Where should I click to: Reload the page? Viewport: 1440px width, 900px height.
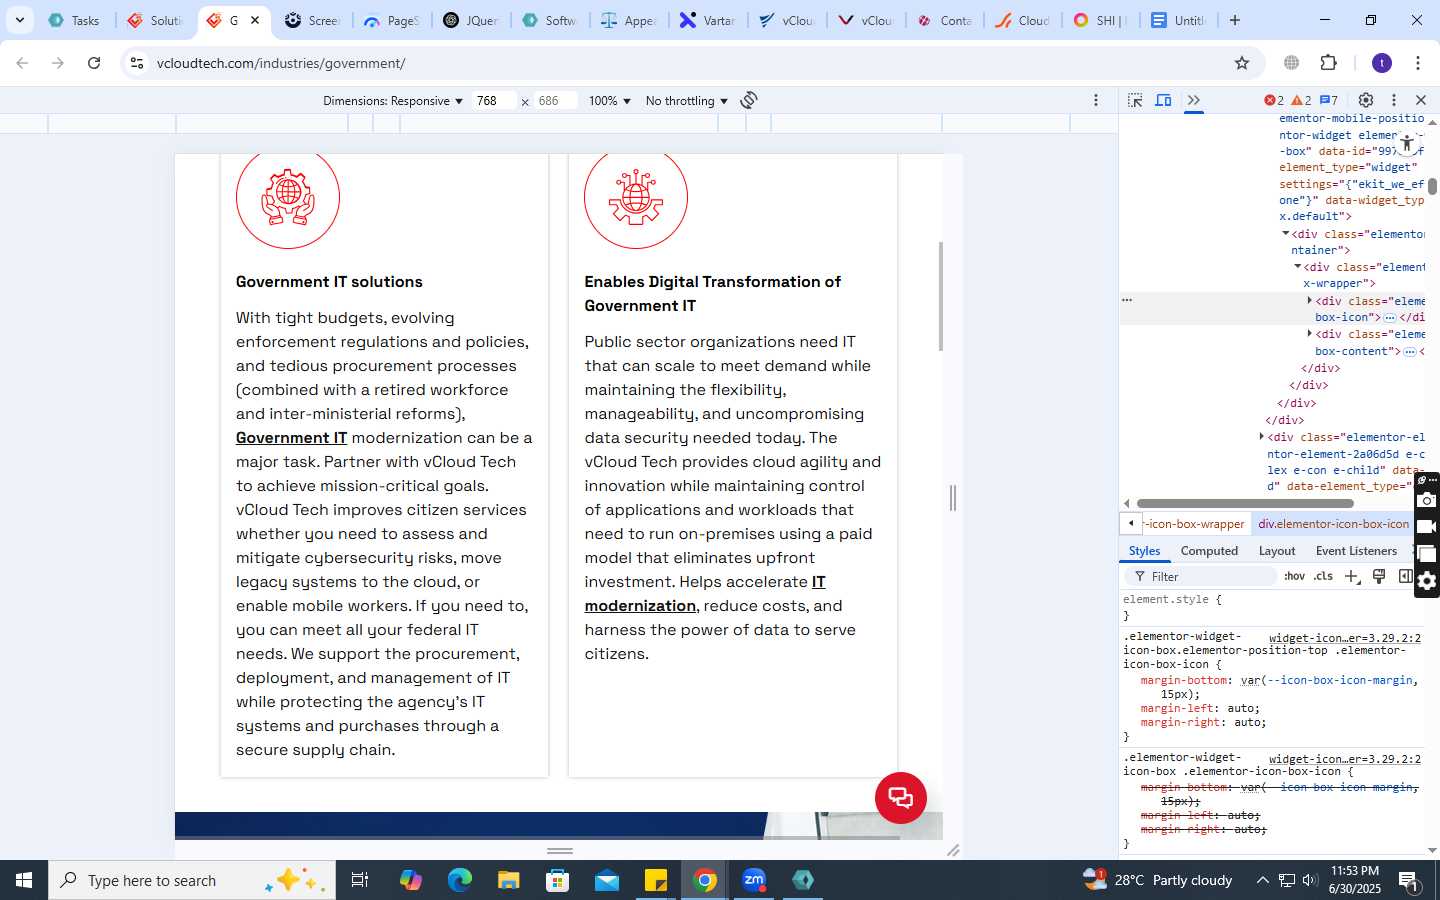click(94, 63)
